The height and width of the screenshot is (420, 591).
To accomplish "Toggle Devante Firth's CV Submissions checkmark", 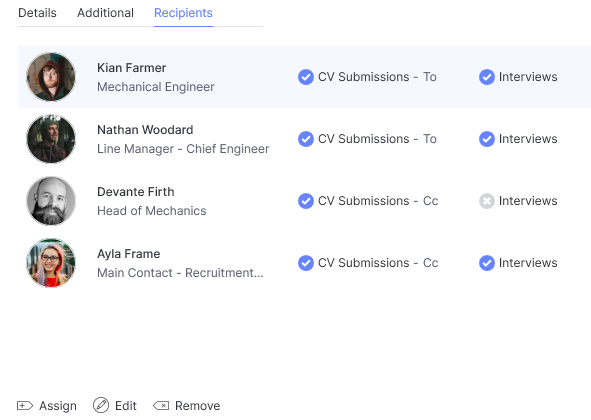I will 306,201.
